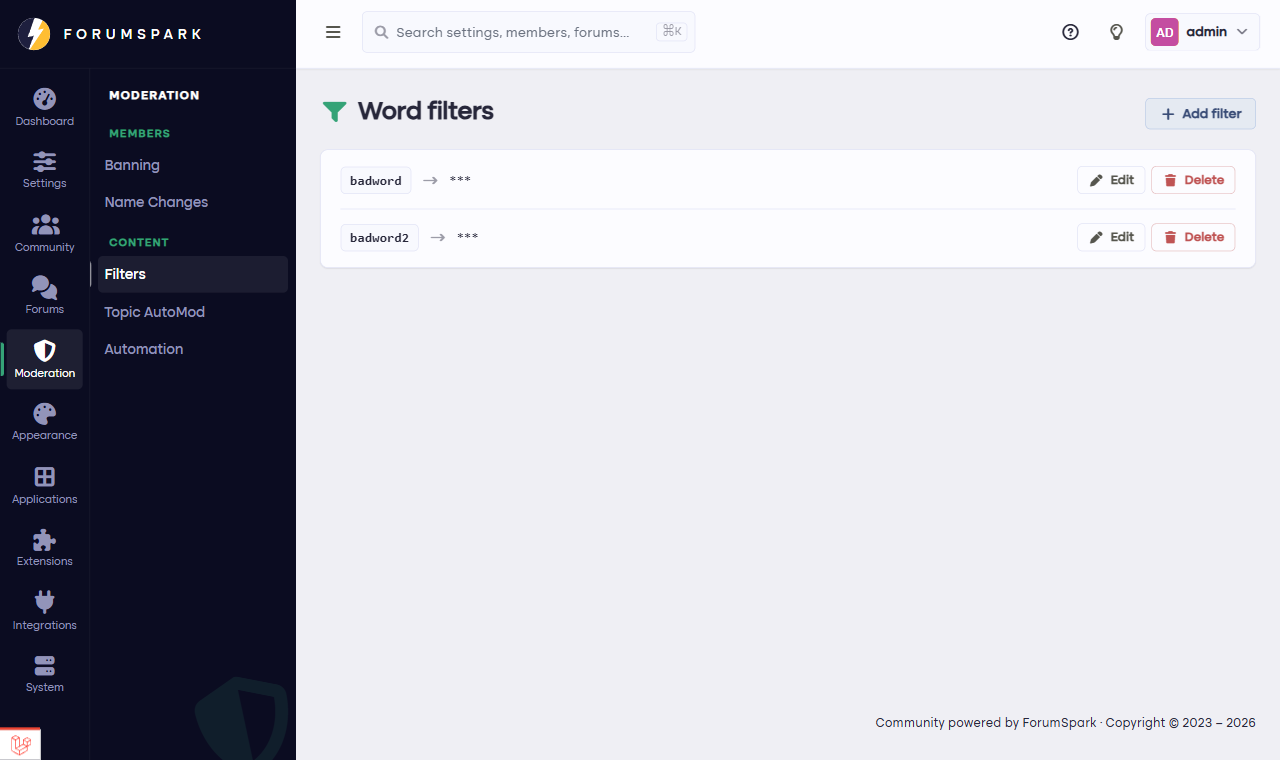1280x760 pixels.
Task: Open the Settings sliders section
Action: (x=45, y=170)
